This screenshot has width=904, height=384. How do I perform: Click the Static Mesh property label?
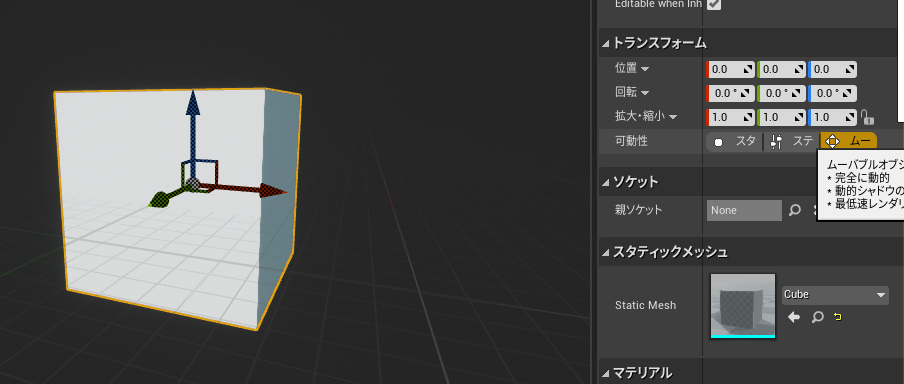point(646,305)
